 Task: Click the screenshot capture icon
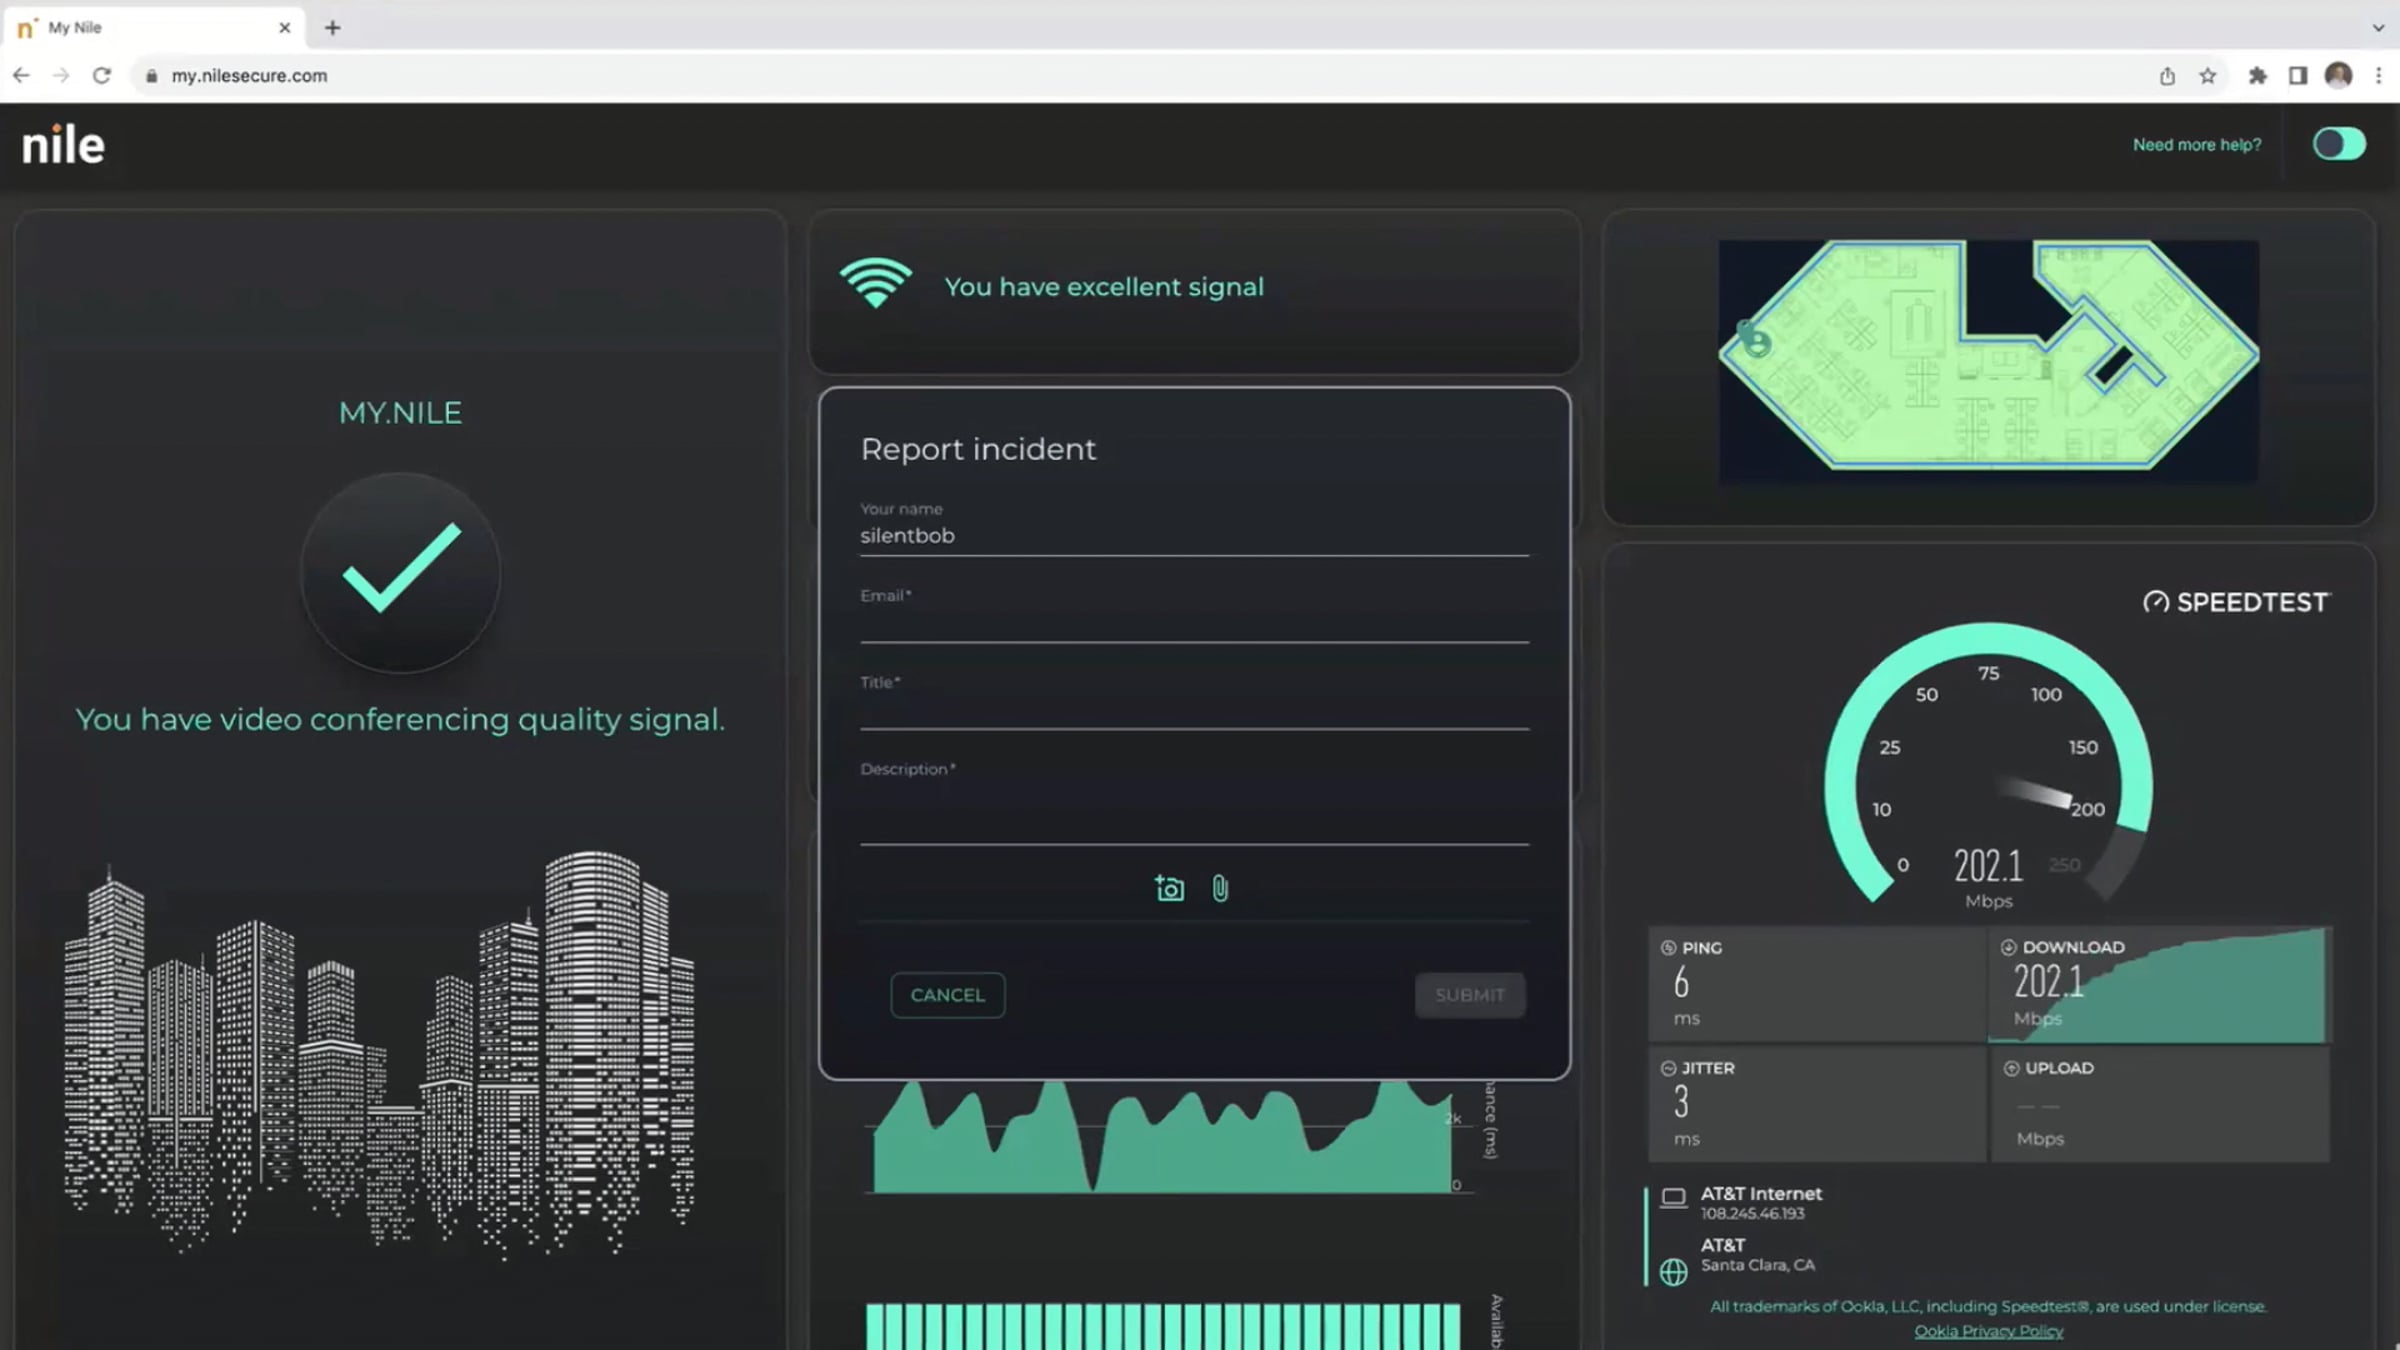coord(1169,888)
